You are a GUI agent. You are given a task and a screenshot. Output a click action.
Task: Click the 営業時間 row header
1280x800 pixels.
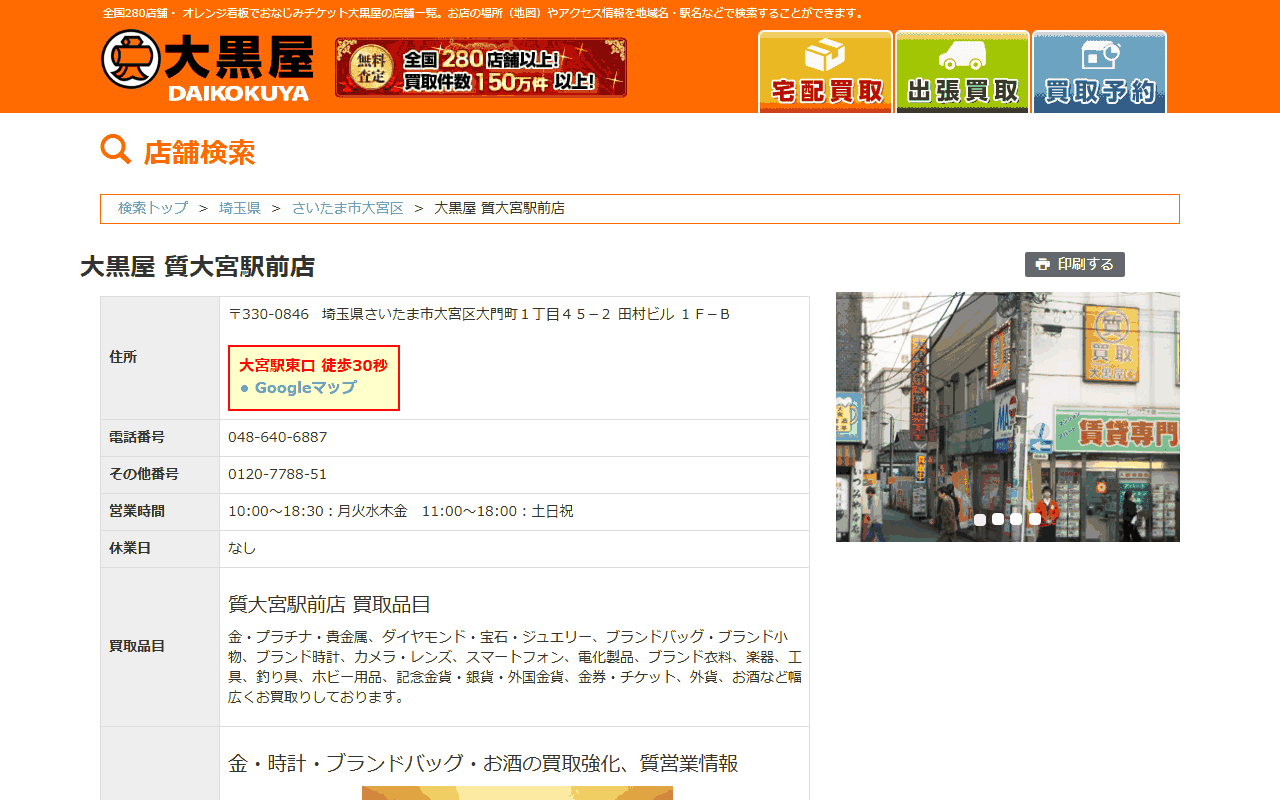pyautogui.click(x=160, y=511)
